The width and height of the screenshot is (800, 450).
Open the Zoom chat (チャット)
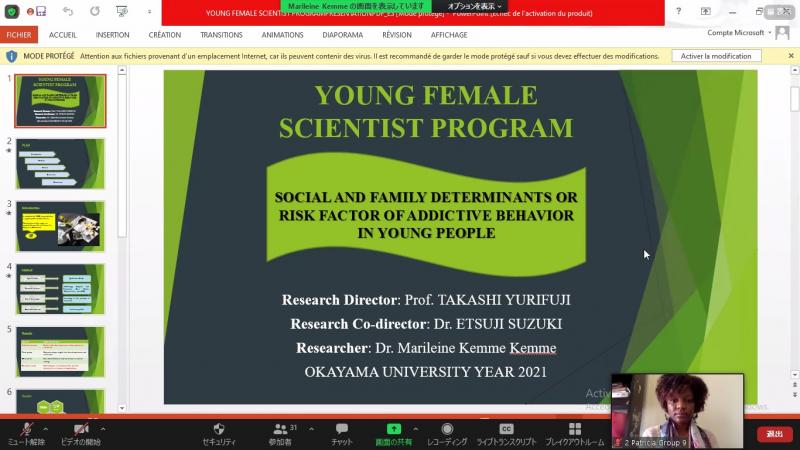[x=342, y=434]
